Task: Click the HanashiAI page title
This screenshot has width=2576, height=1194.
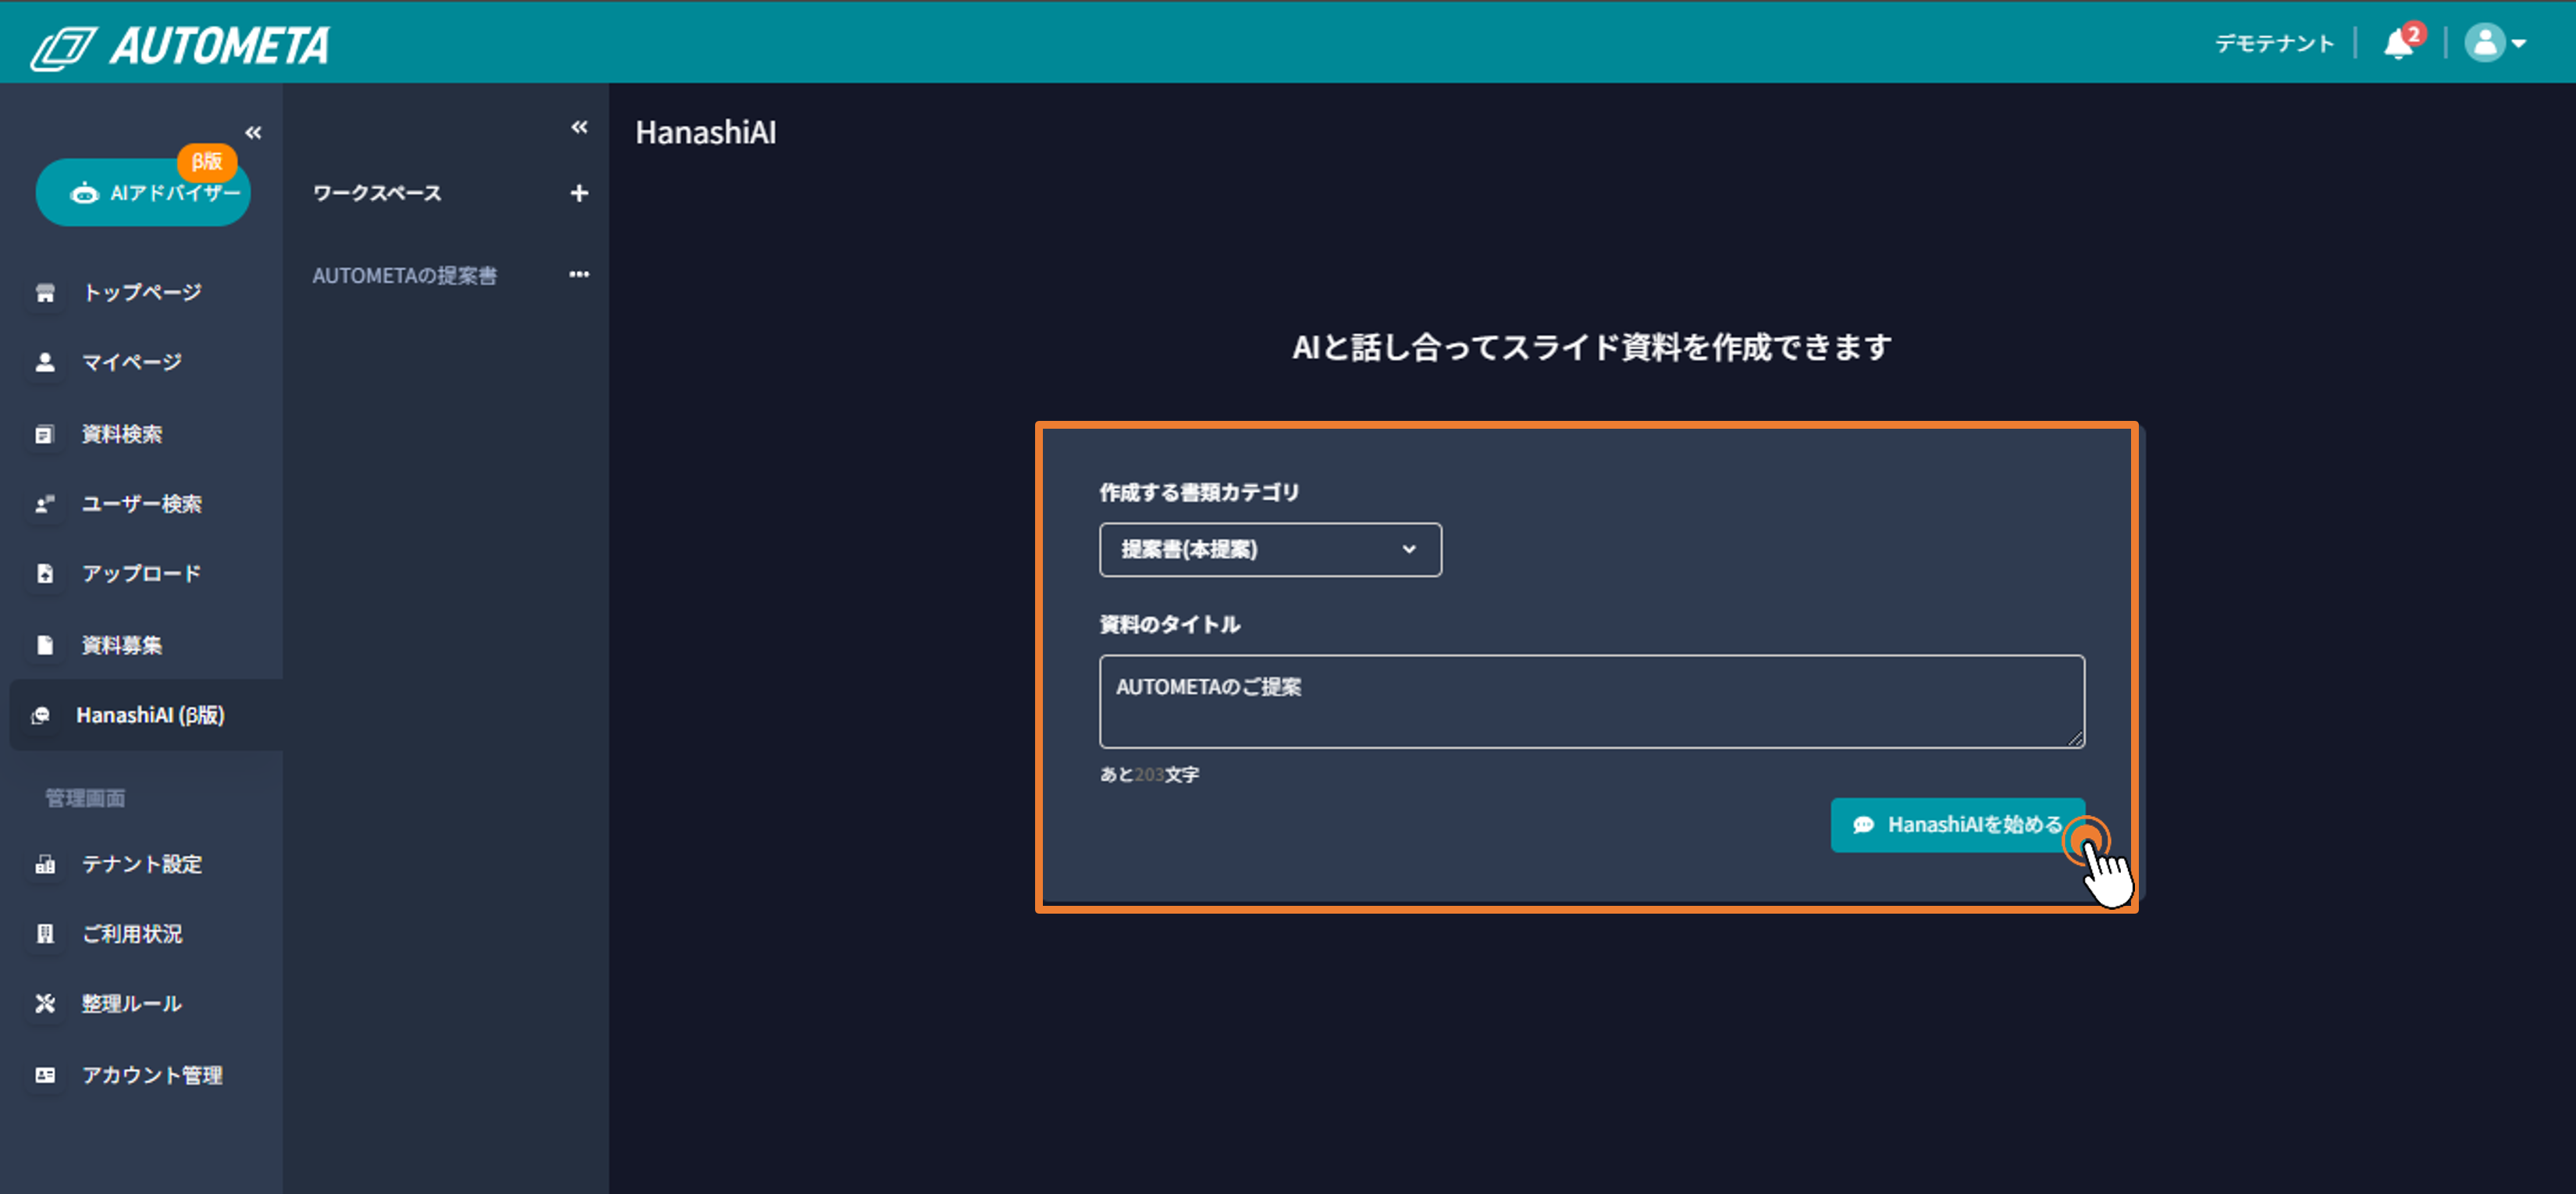Action: pos(705,132)
